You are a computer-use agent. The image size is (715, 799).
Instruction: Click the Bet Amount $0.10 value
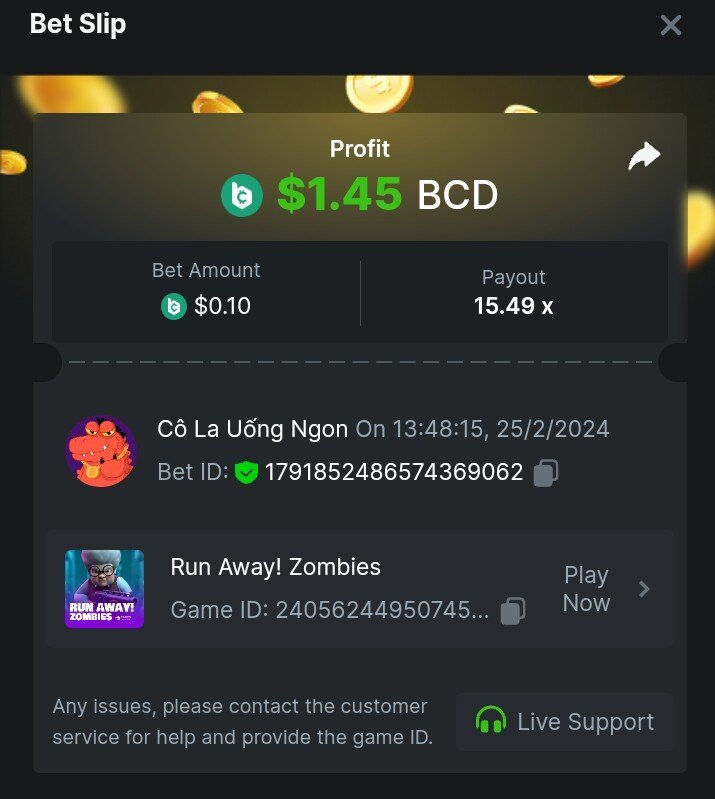tap(222, 306)
